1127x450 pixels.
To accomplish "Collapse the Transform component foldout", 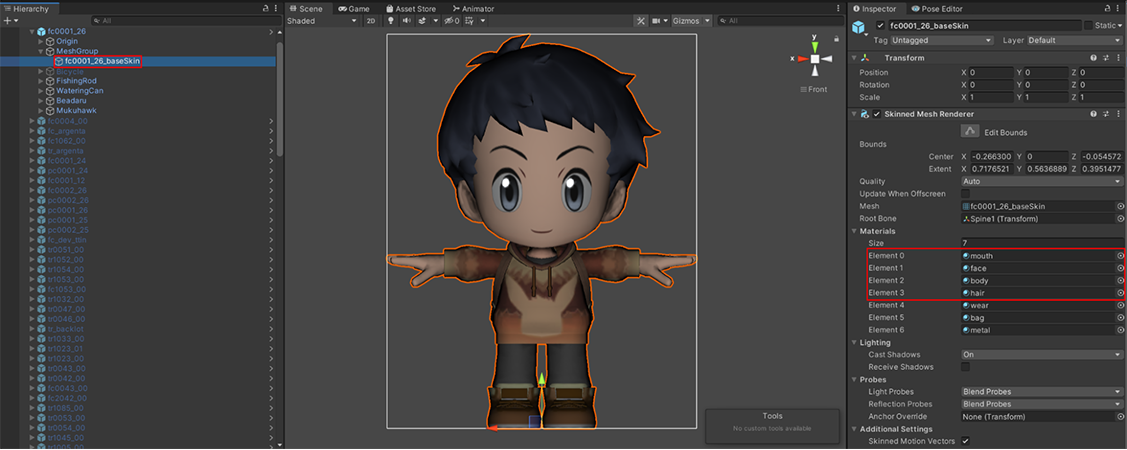I will coord(855,58).
